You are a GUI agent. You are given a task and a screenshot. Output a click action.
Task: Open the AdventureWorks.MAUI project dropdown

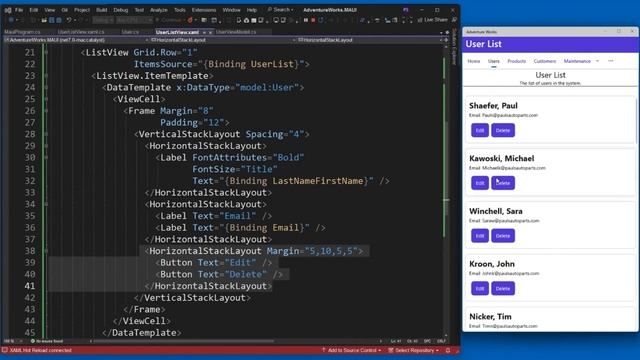coord(76,40)
